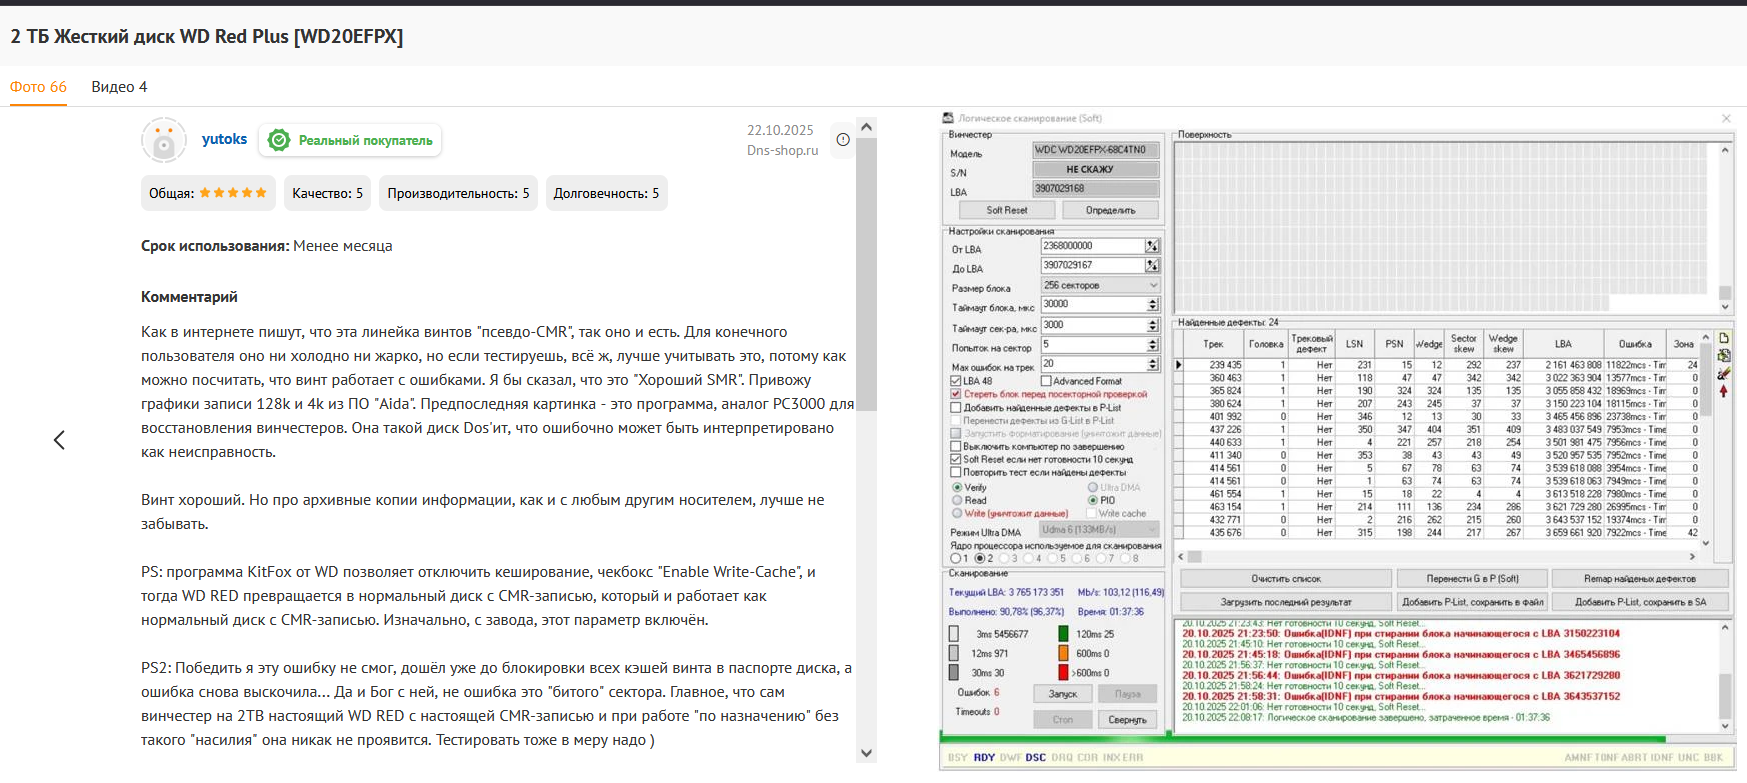Click the DSC status indicator
This screenshot has height=783, width=1747.
click(1036, 757)
